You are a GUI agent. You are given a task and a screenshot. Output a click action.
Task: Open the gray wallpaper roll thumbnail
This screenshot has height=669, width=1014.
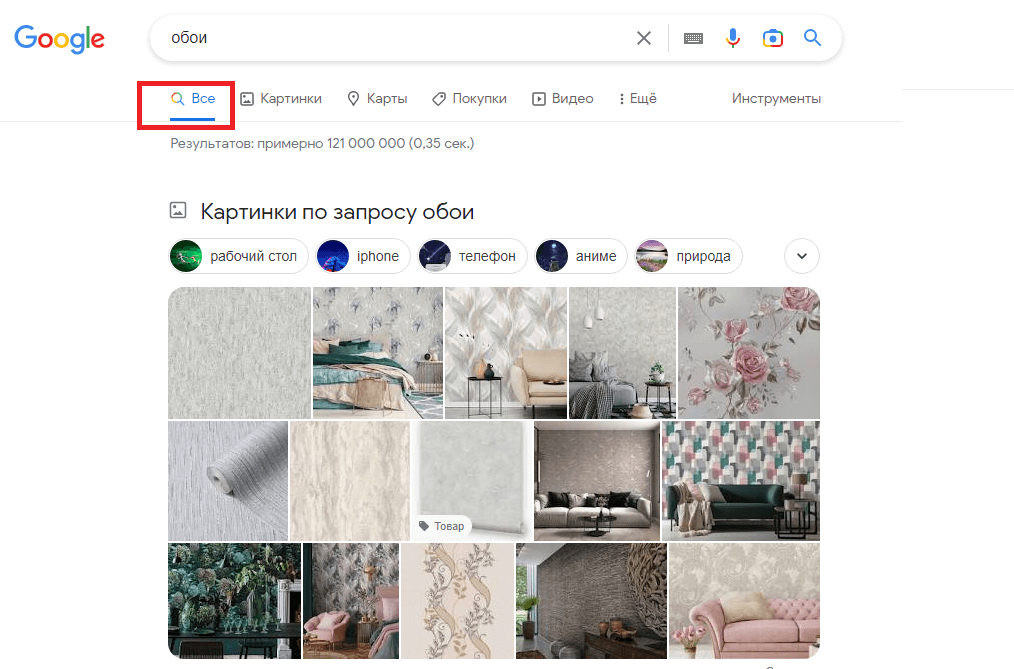(228, 481)
